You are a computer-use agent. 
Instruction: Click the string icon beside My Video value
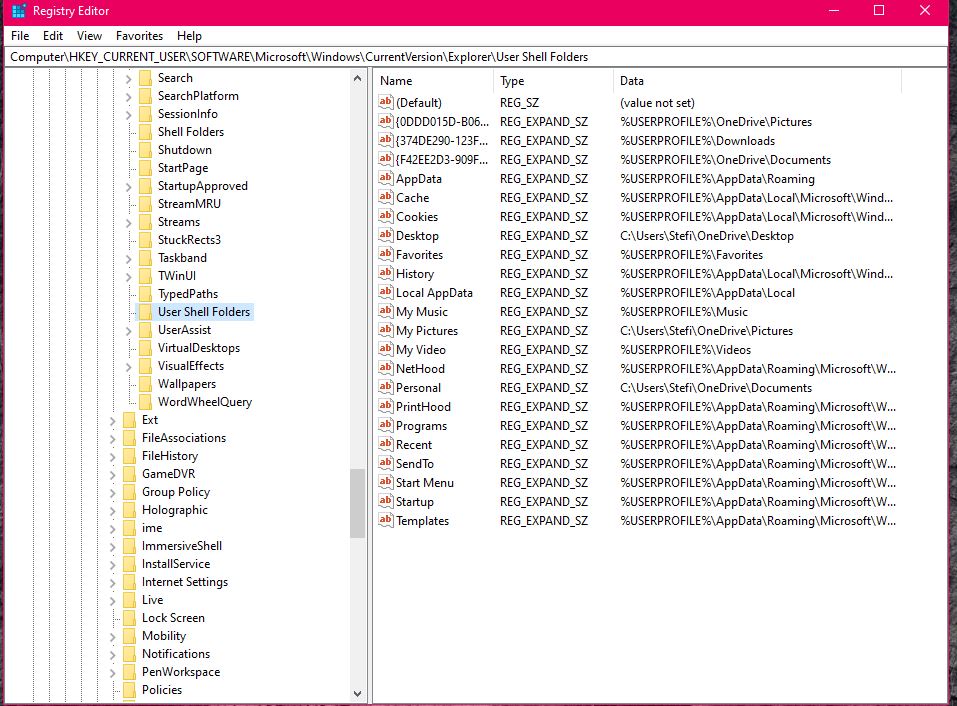pos(385,349)
